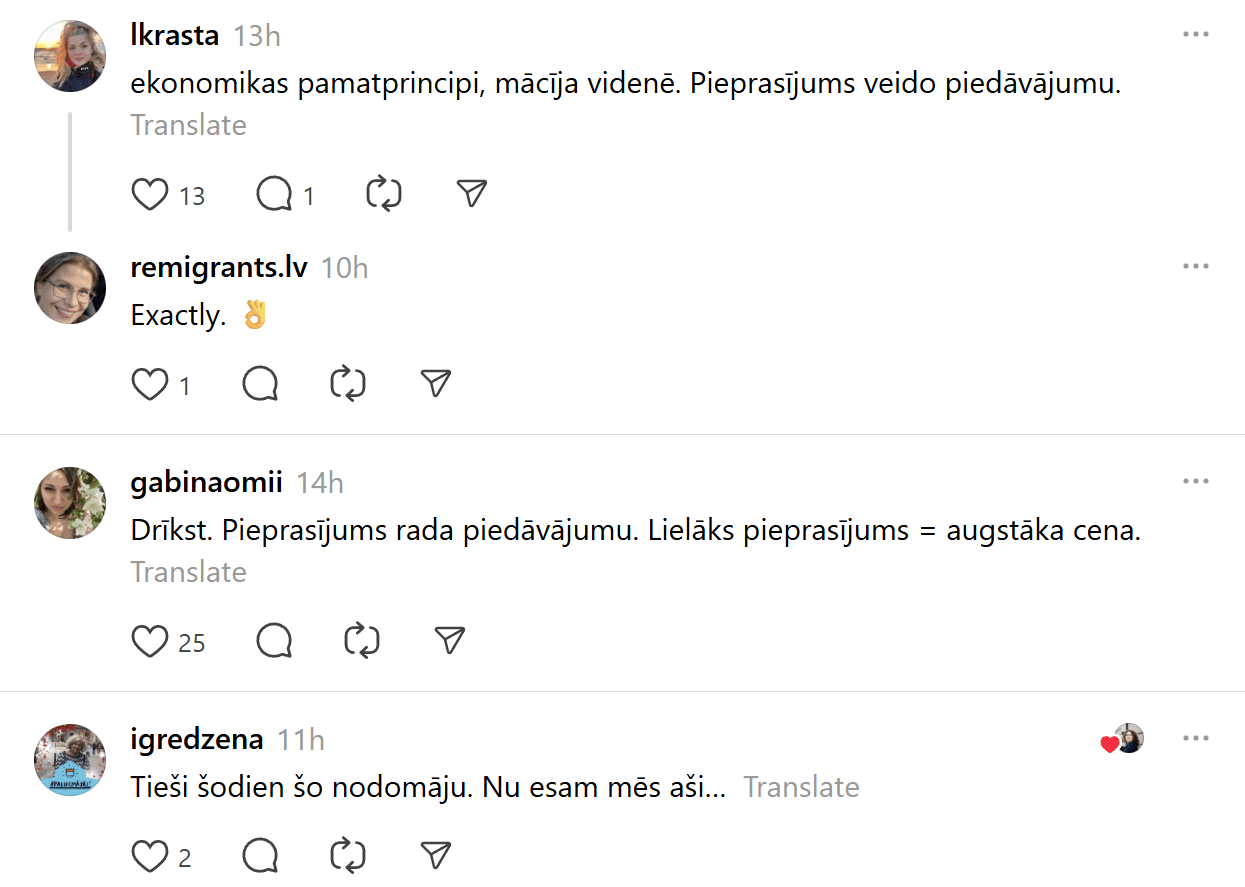Open more options for gabinaomii's comment
The image size is (1245, 887).
1196,481
